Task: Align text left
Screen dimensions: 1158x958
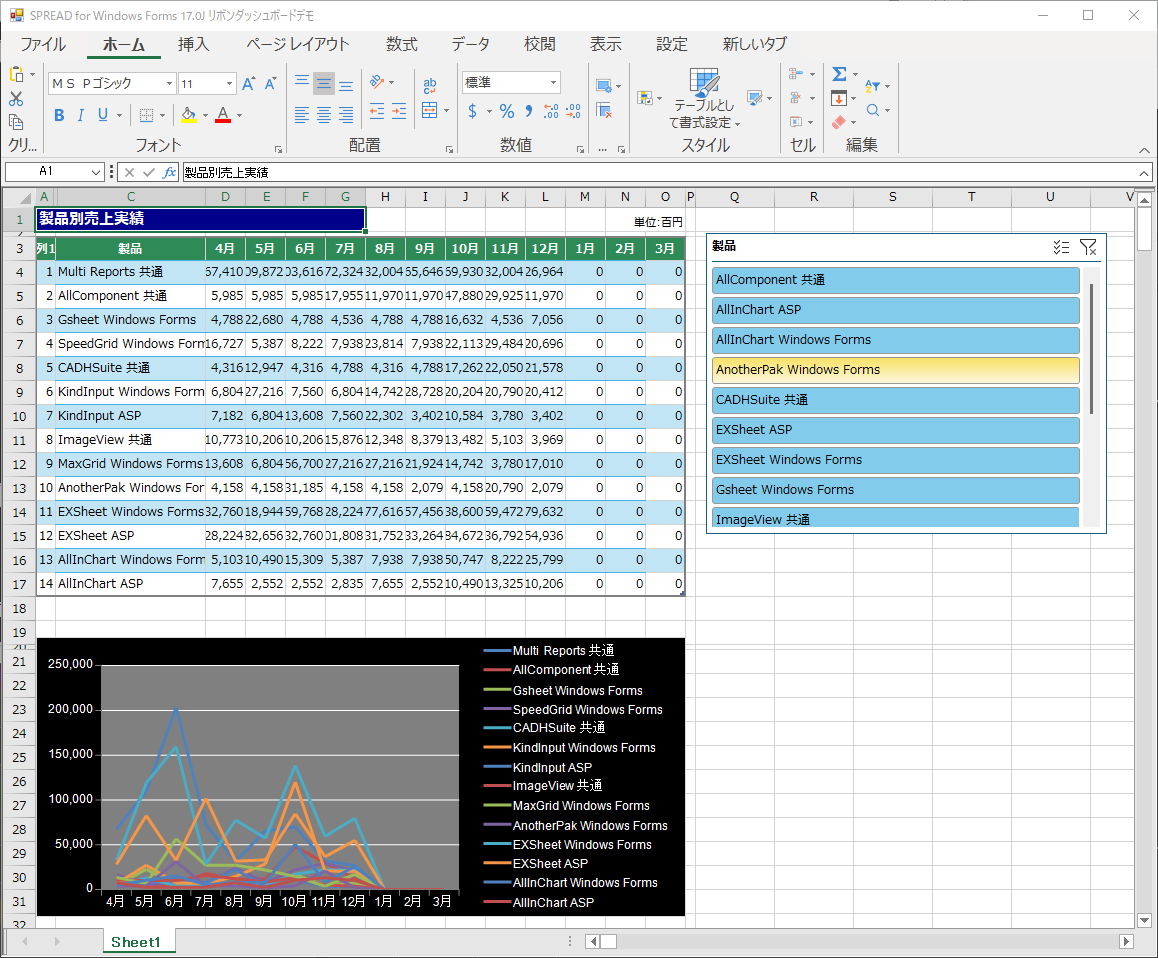Action: click(x=302, y=114)
